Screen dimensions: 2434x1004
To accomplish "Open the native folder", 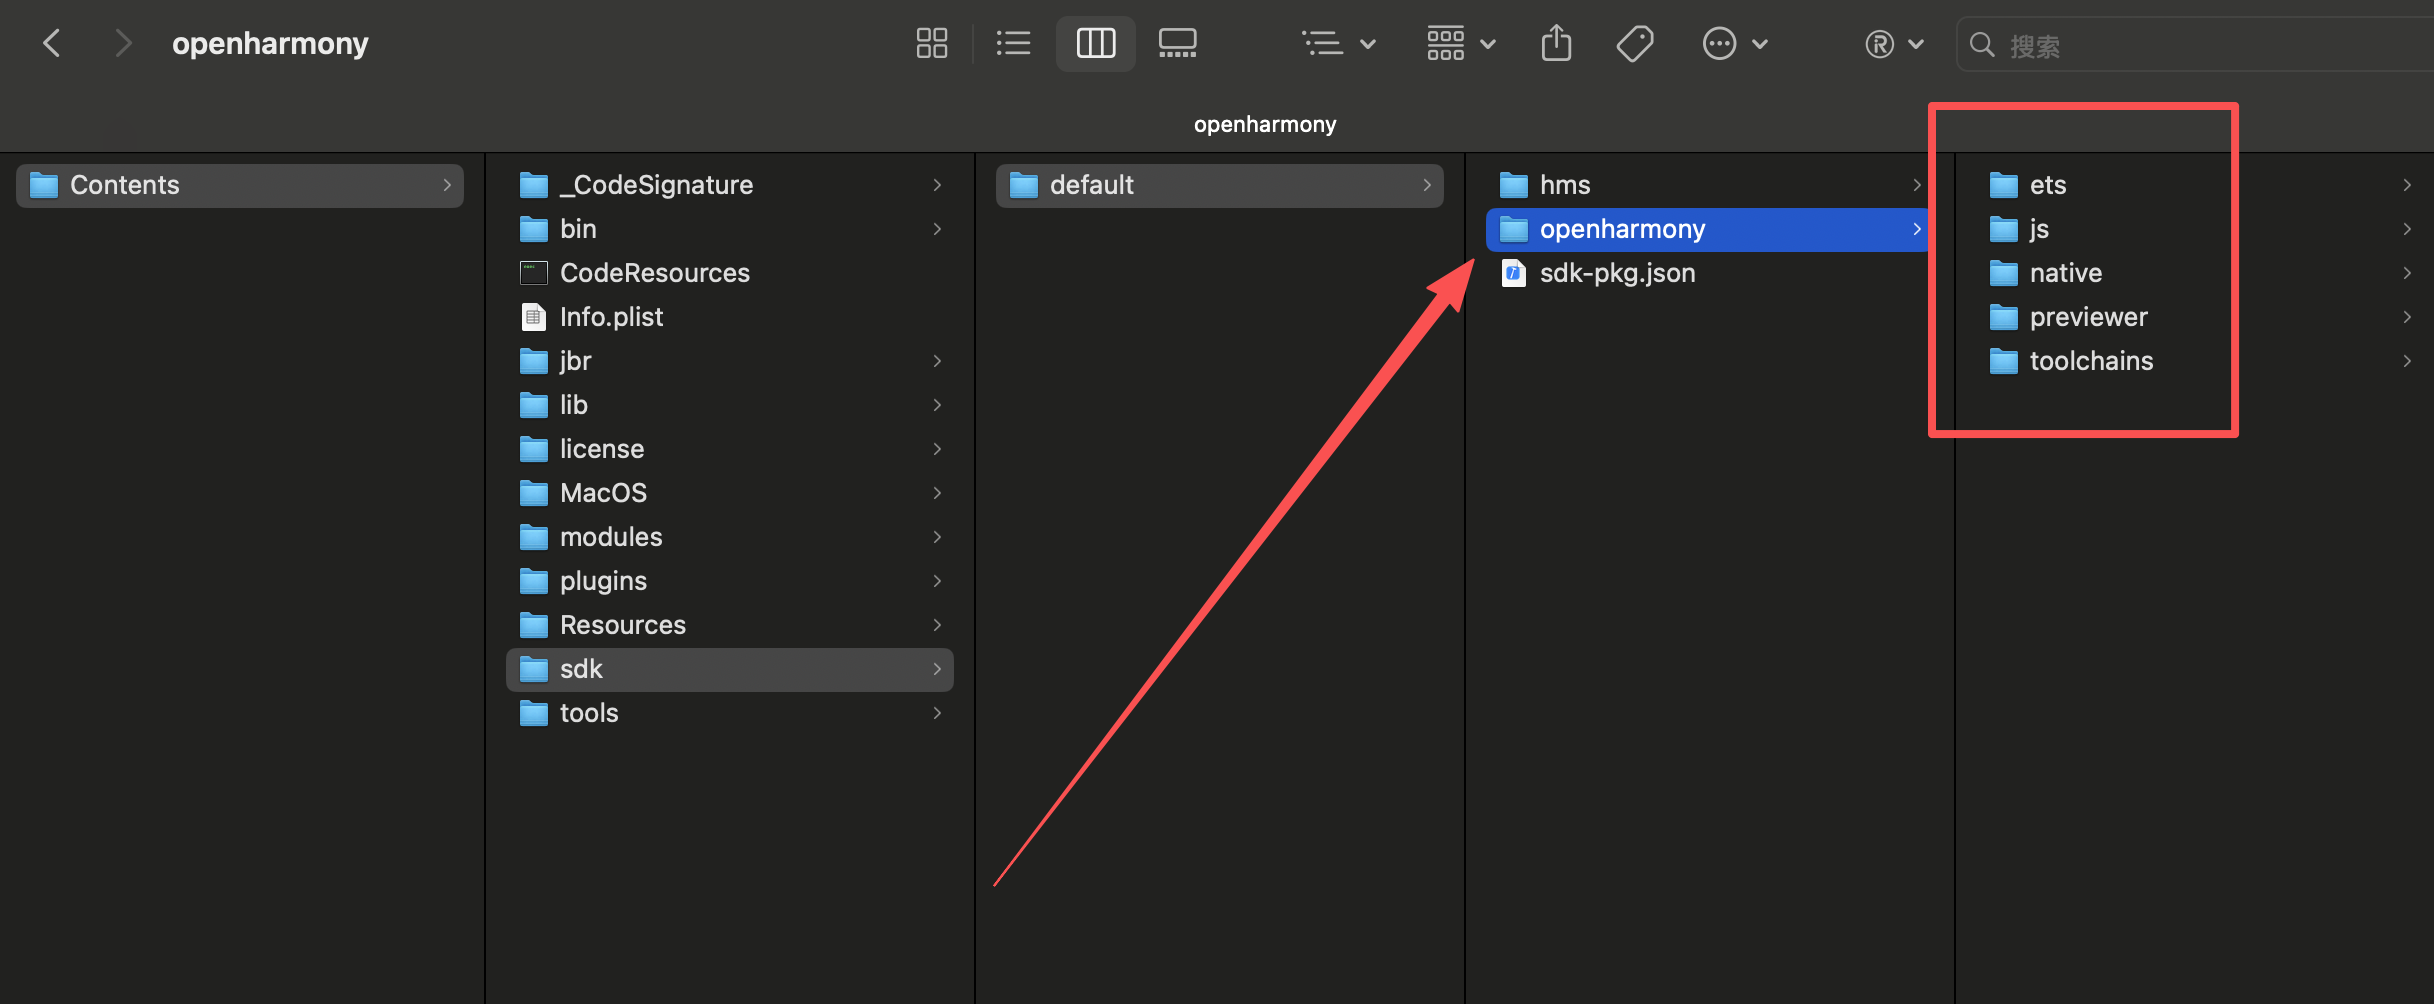I will coord(2064,272).
